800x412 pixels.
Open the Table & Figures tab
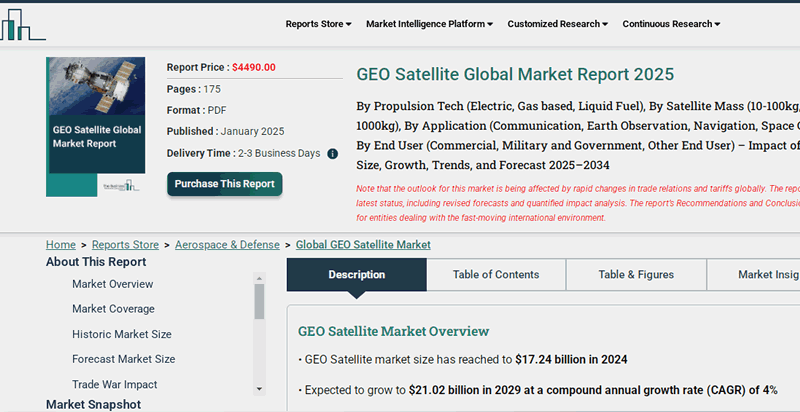[x=635, y=275]
